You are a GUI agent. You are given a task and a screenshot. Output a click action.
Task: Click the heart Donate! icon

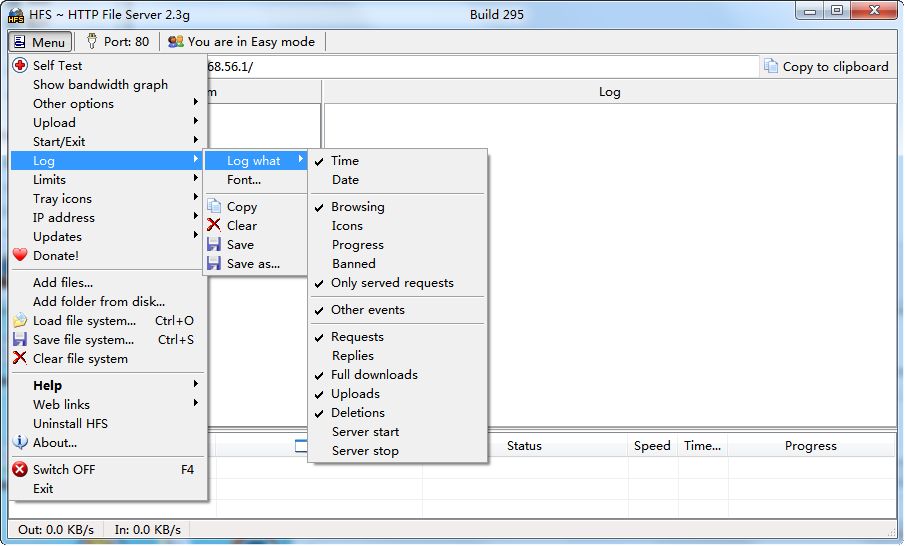(x=20, y=256)
